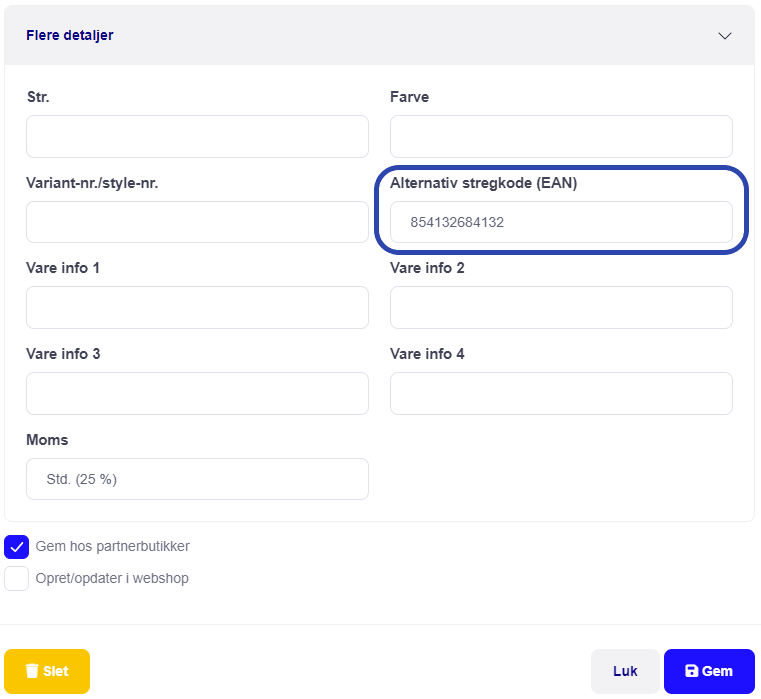Image resolution: width=761 pixels, height=699 pixels.
Task: Open the Moms Std. (25 %) dropdown
Action: (x=198, y=479)
